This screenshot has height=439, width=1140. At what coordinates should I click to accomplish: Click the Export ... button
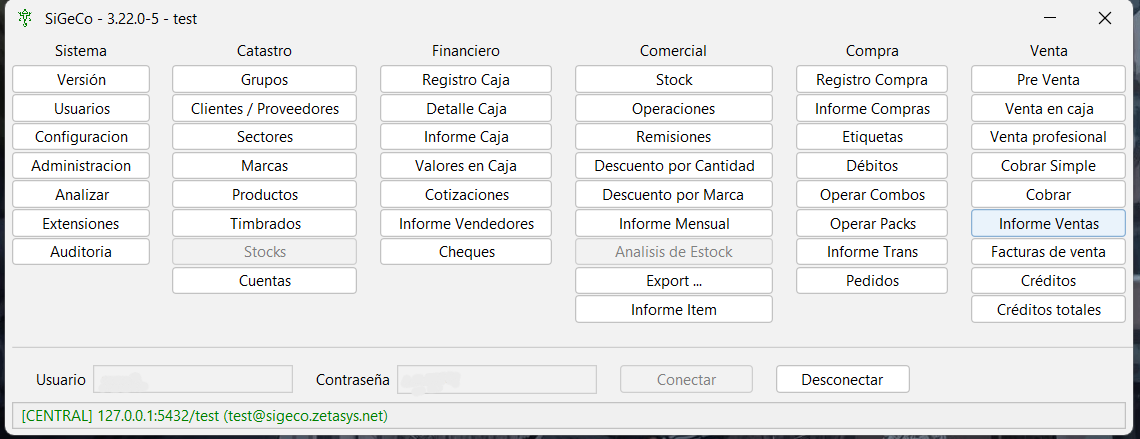click(673, 281)
